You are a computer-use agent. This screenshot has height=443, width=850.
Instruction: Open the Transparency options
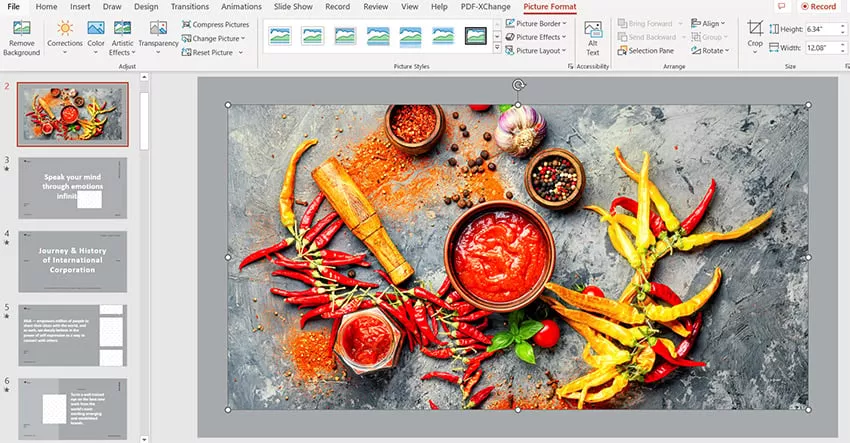(158, 38)
